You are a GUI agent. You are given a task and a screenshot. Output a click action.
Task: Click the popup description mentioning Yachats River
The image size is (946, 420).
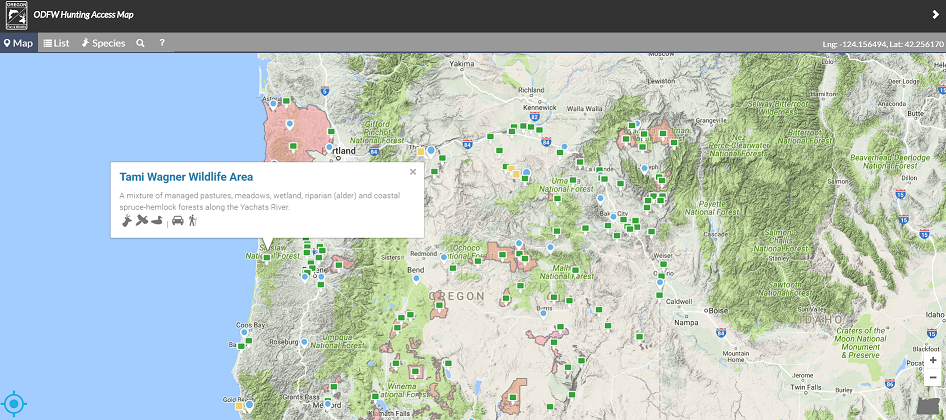pos(260,202)
